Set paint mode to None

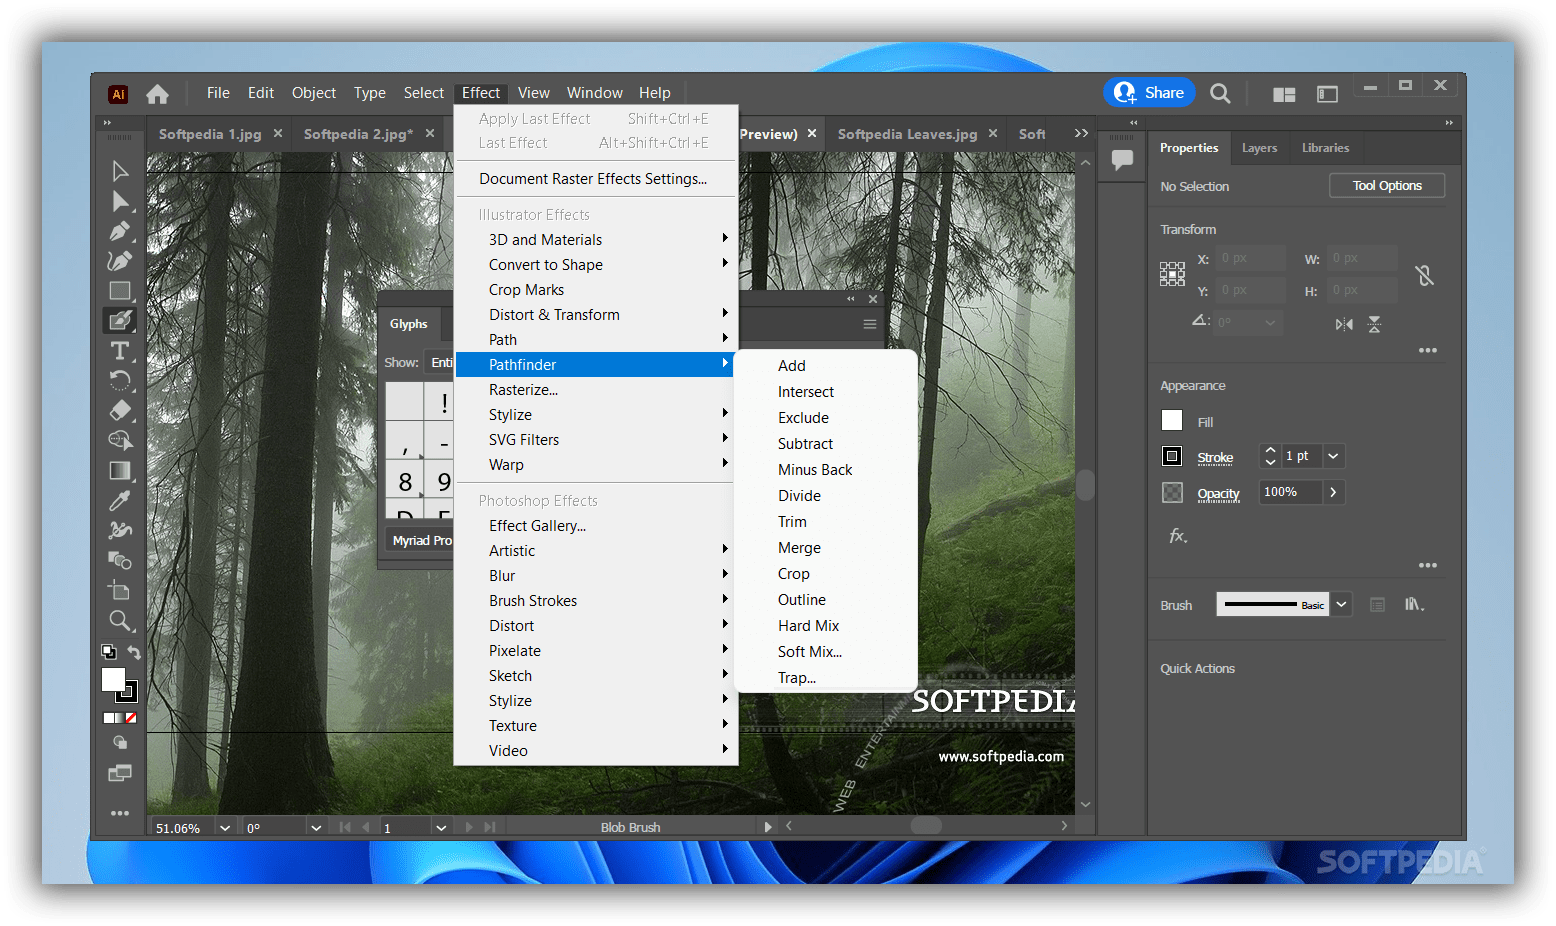coord(131,718)
